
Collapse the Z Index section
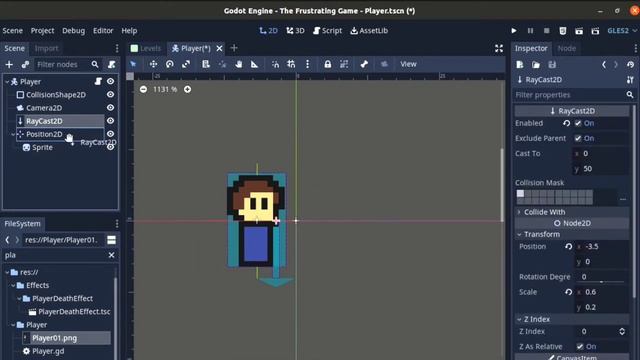coord(572,319)
